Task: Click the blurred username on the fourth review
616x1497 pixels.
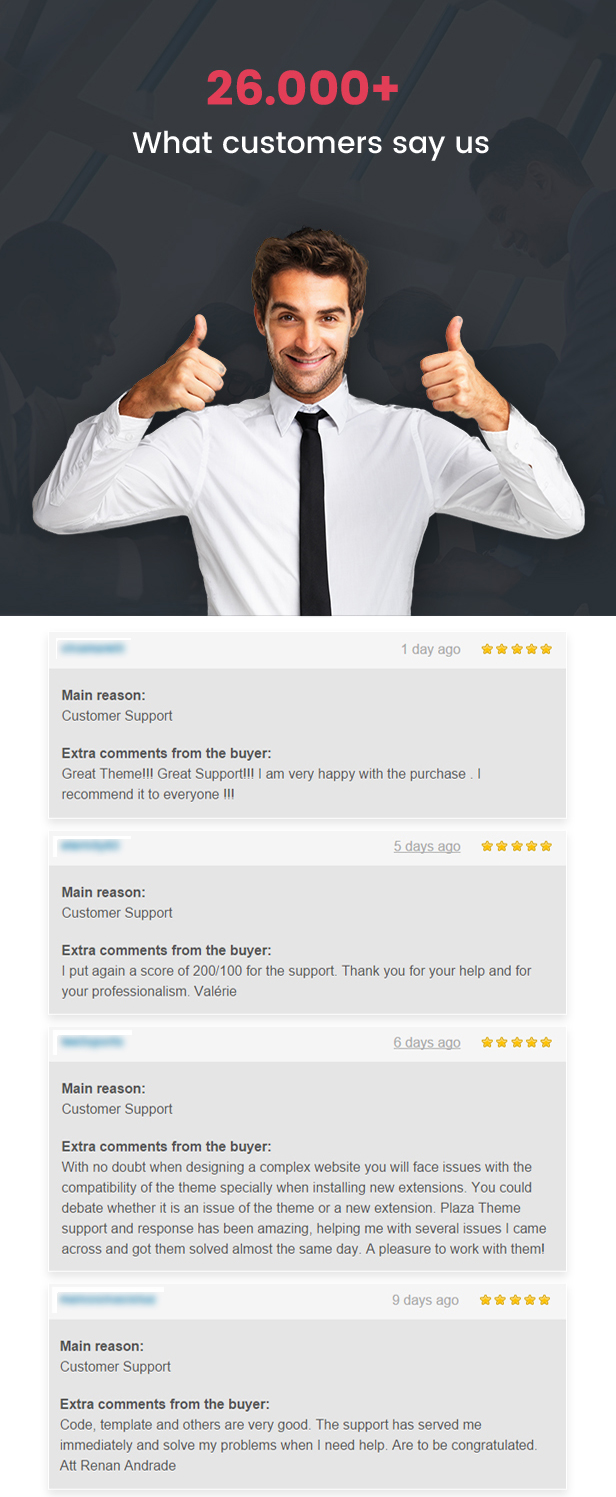Action: click(x=108, y=1299)
